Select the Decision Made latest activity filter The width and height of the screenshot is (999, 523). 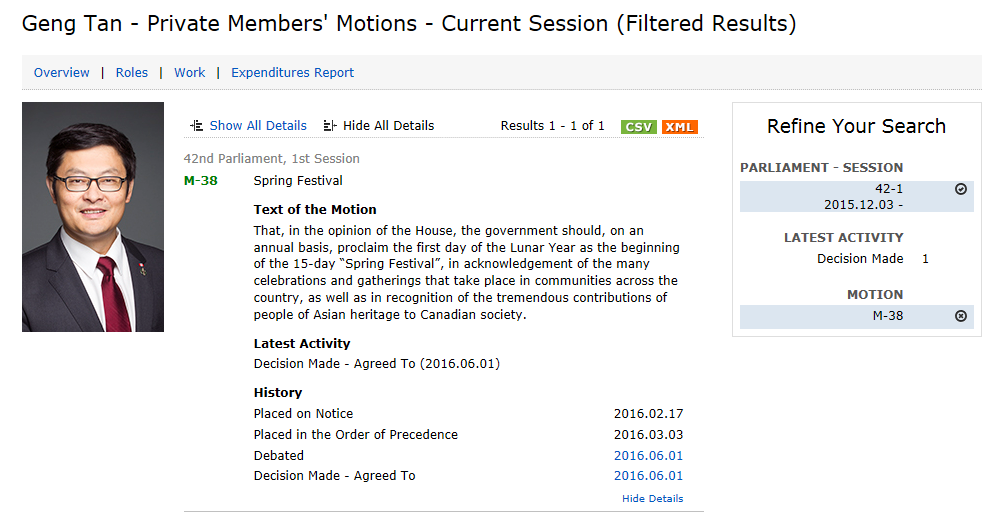click(x=860, y=259)
